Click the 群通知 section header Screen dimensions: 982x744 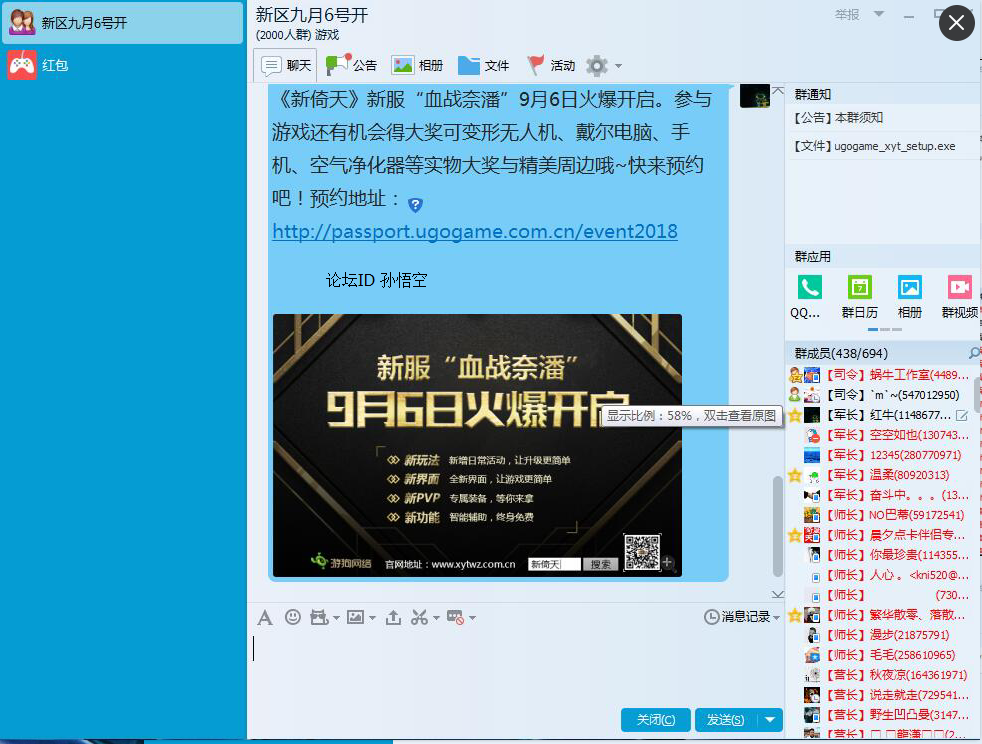click(x=813, y=95)
